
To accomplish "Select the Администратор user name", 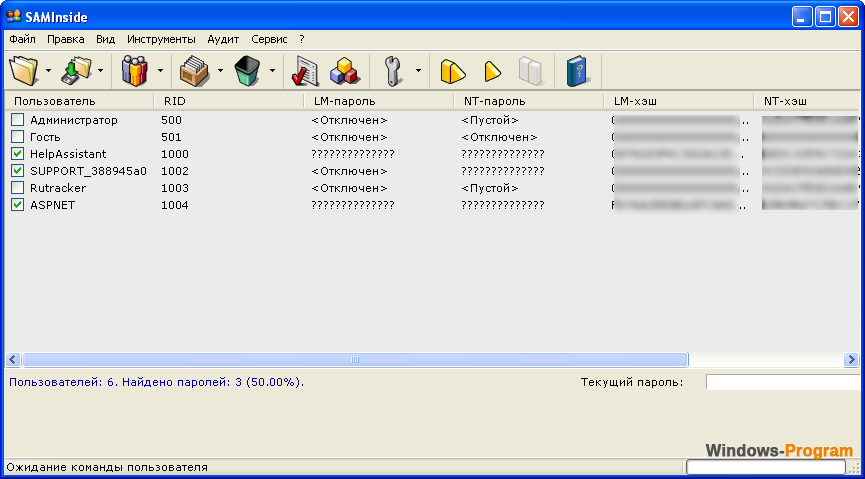I will pyautogui.click(x=74, y=120).
